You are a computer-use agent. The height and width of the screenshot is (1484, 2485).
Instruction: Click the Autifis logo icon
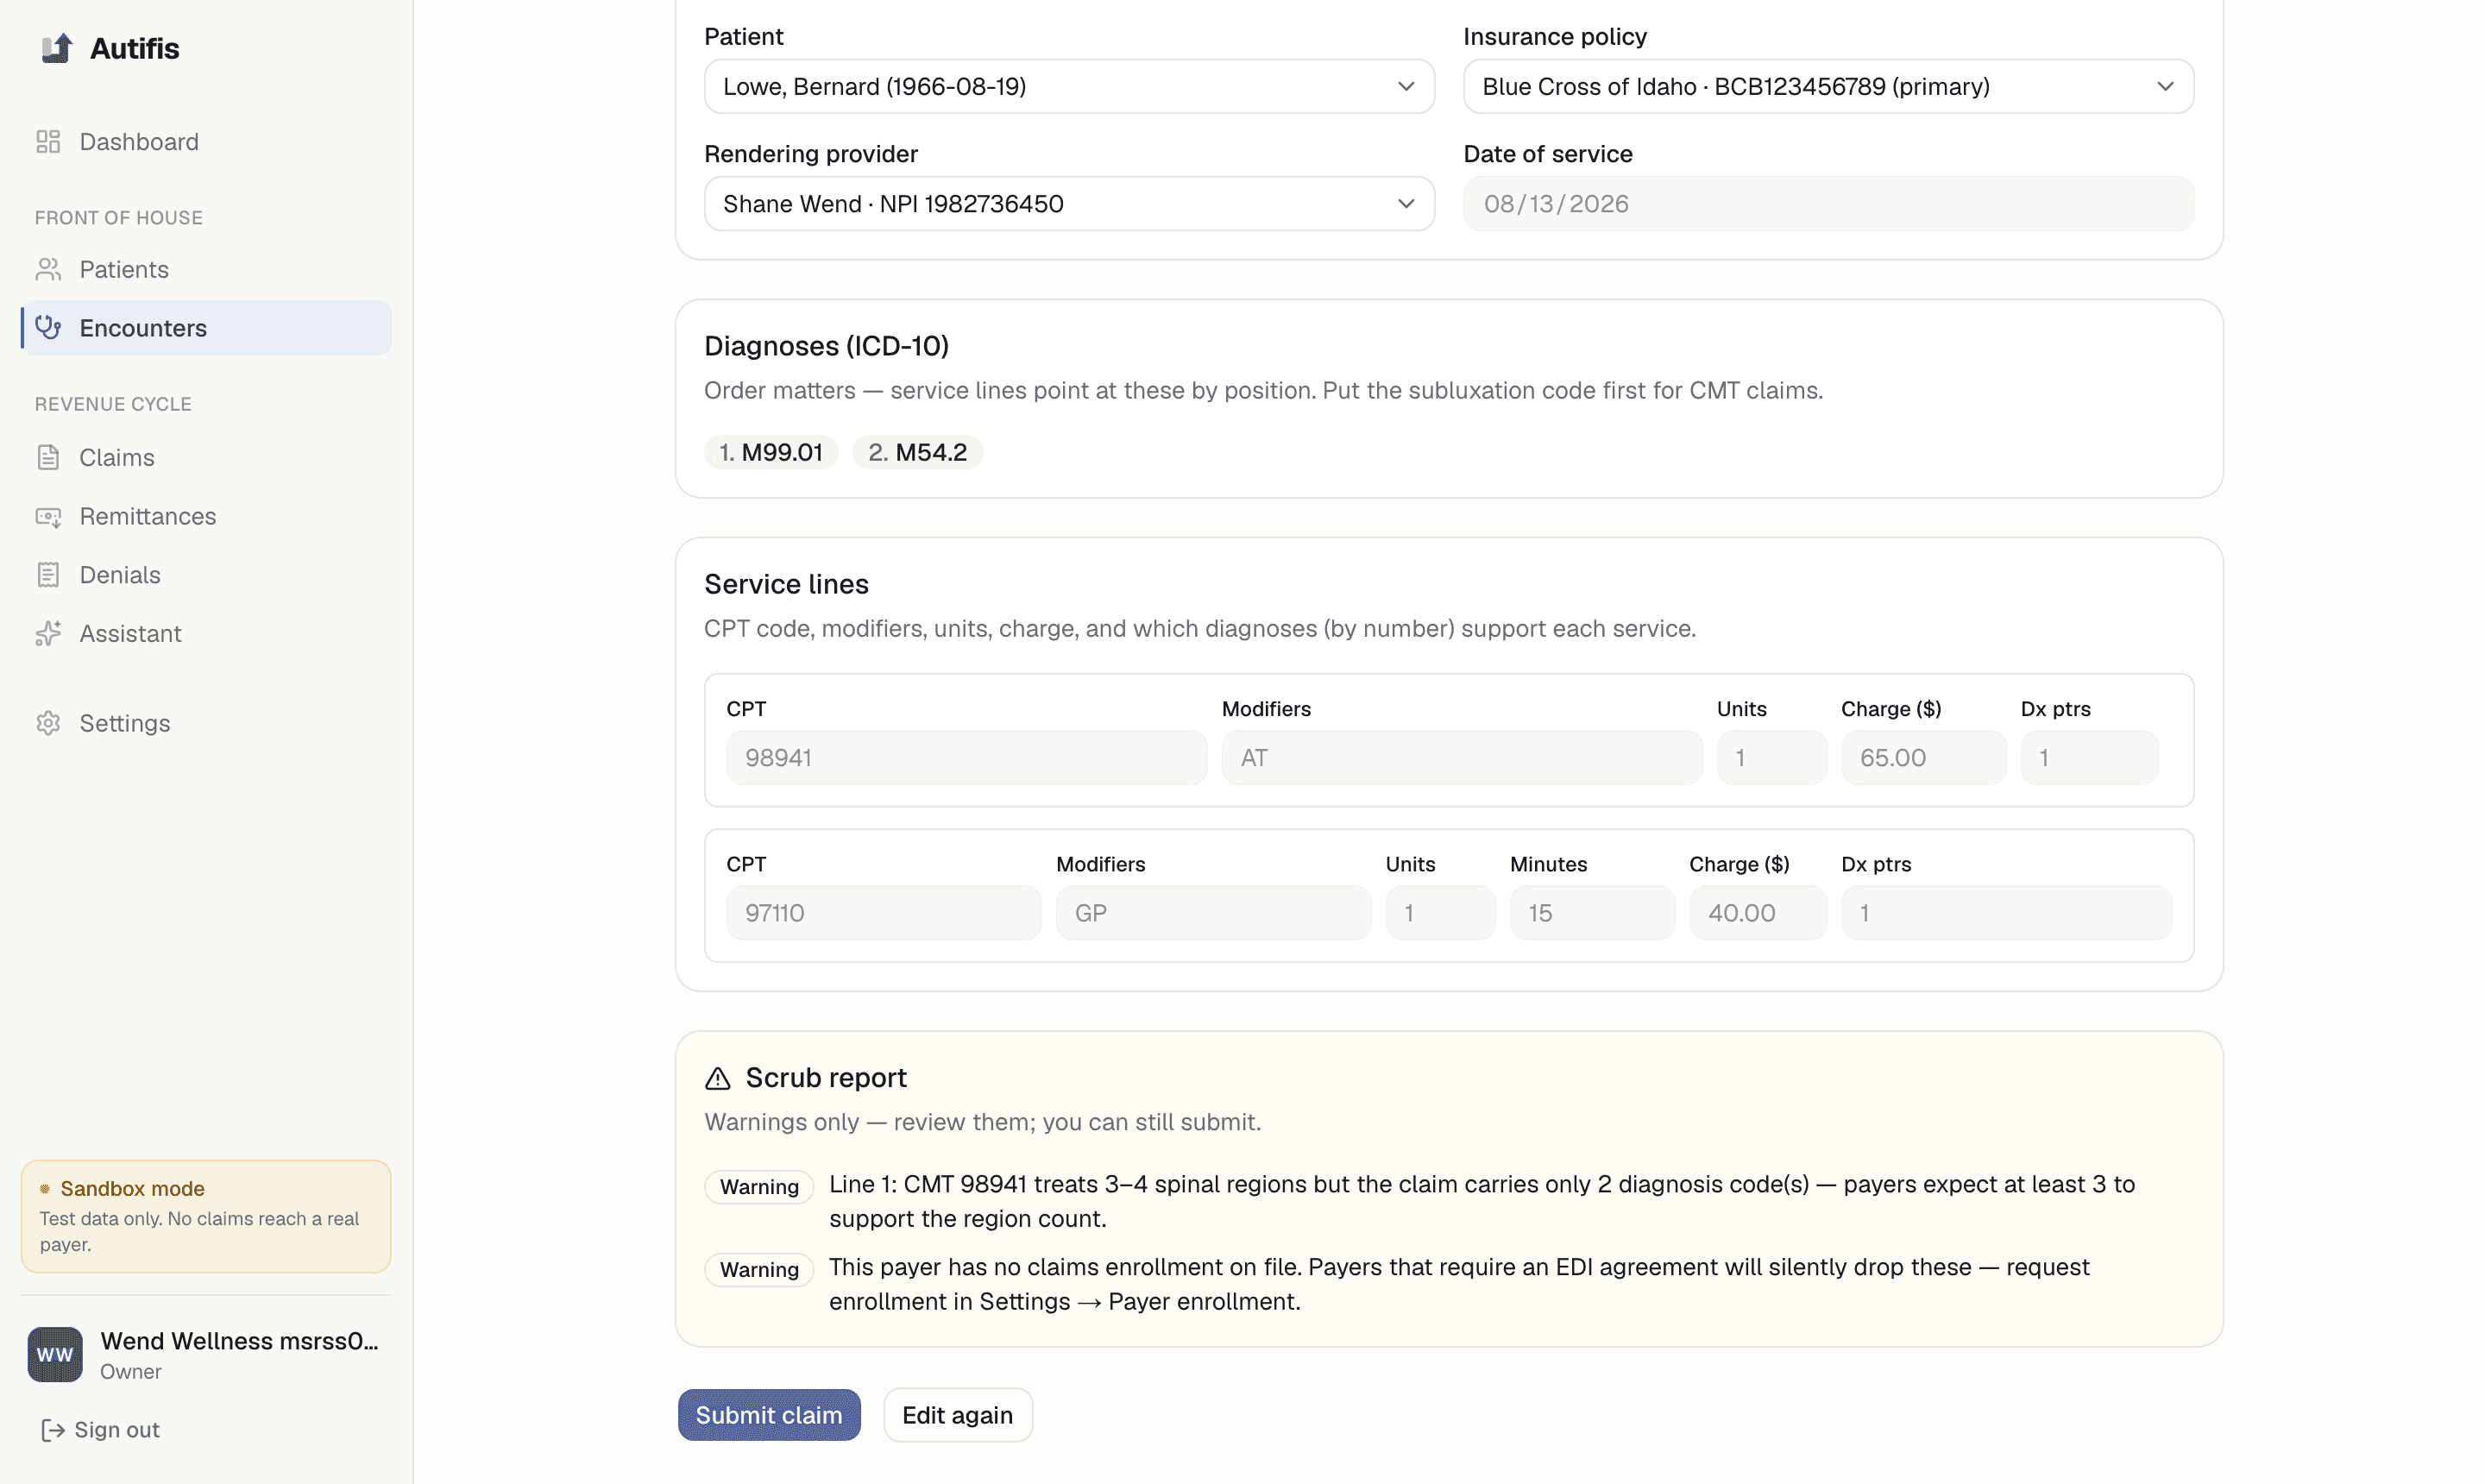click(x=57, y=48)
